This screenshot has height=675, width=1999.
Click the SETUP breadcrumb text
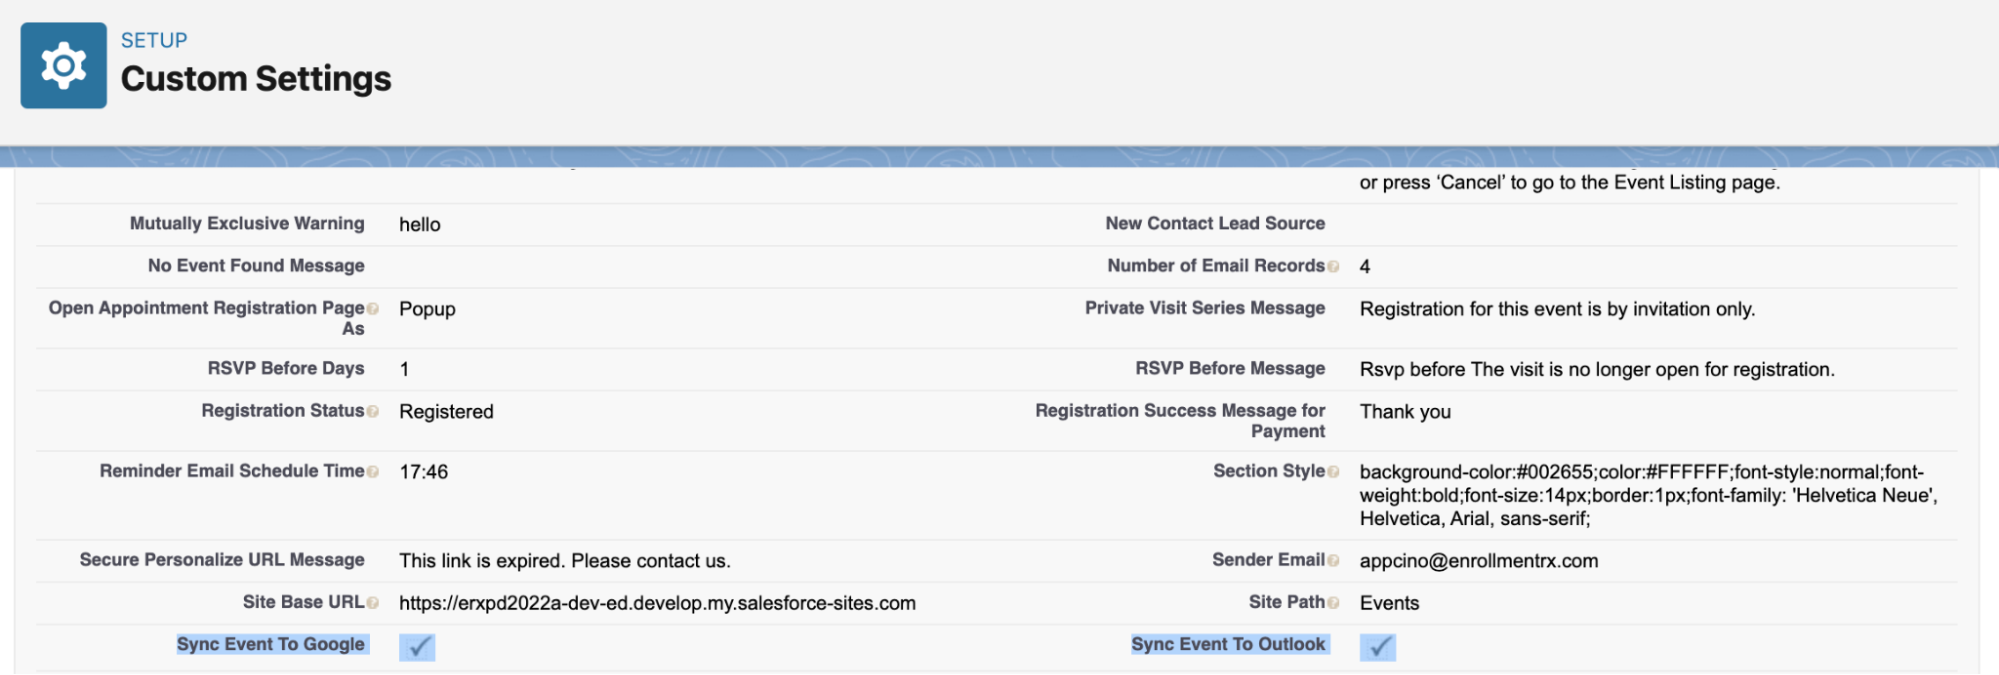(154, 40)
